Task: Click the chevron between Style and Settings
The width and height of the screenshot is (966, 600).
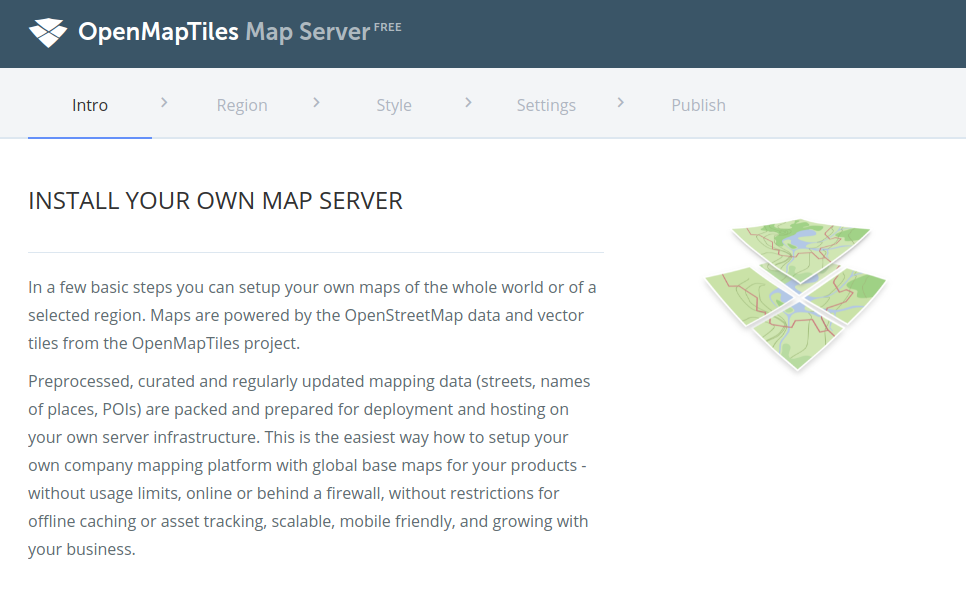Action: pyautogui.click(x=468, y=102)
